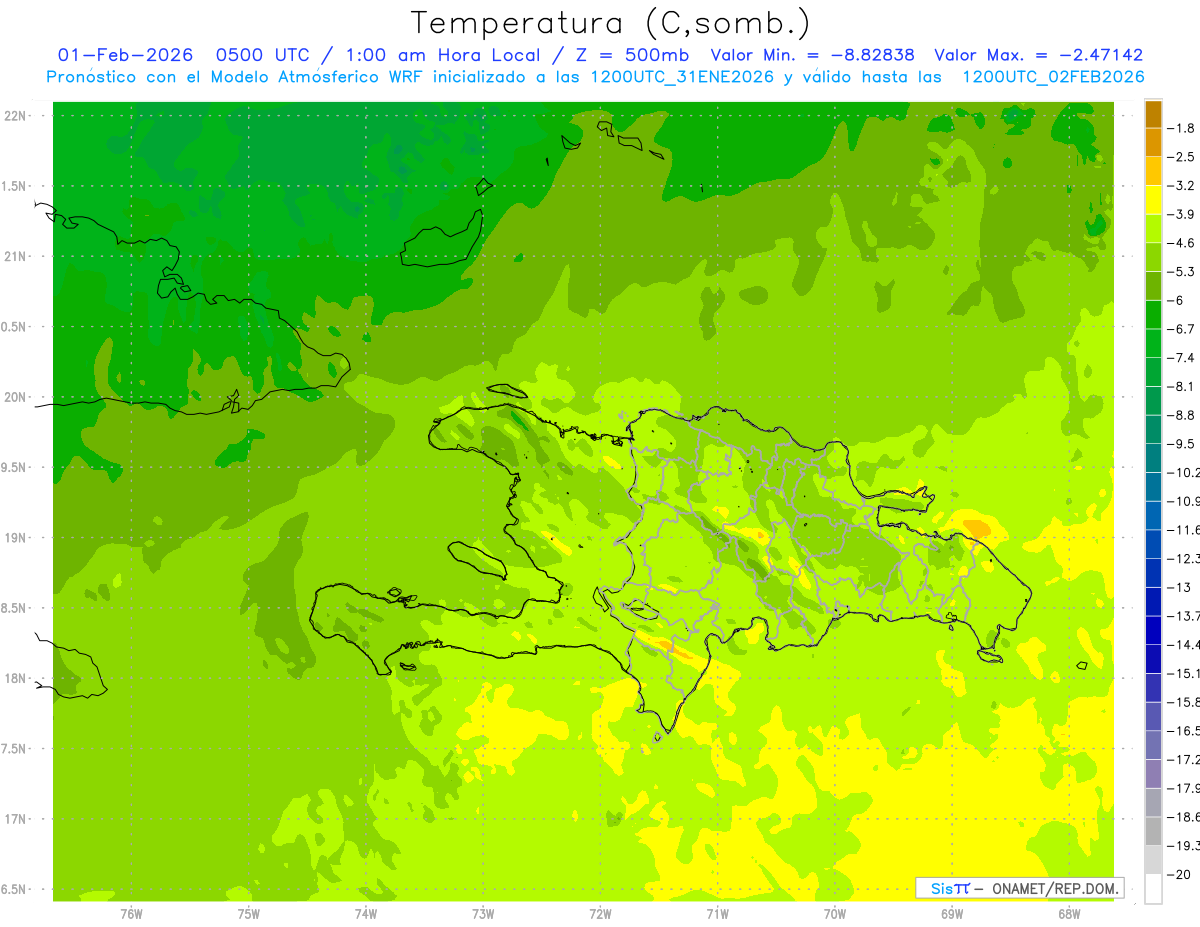This screenshot has height=927, width=1200.
Task: Click the '-6.7' colorbar value
Action: click(x=1182, y=329)
